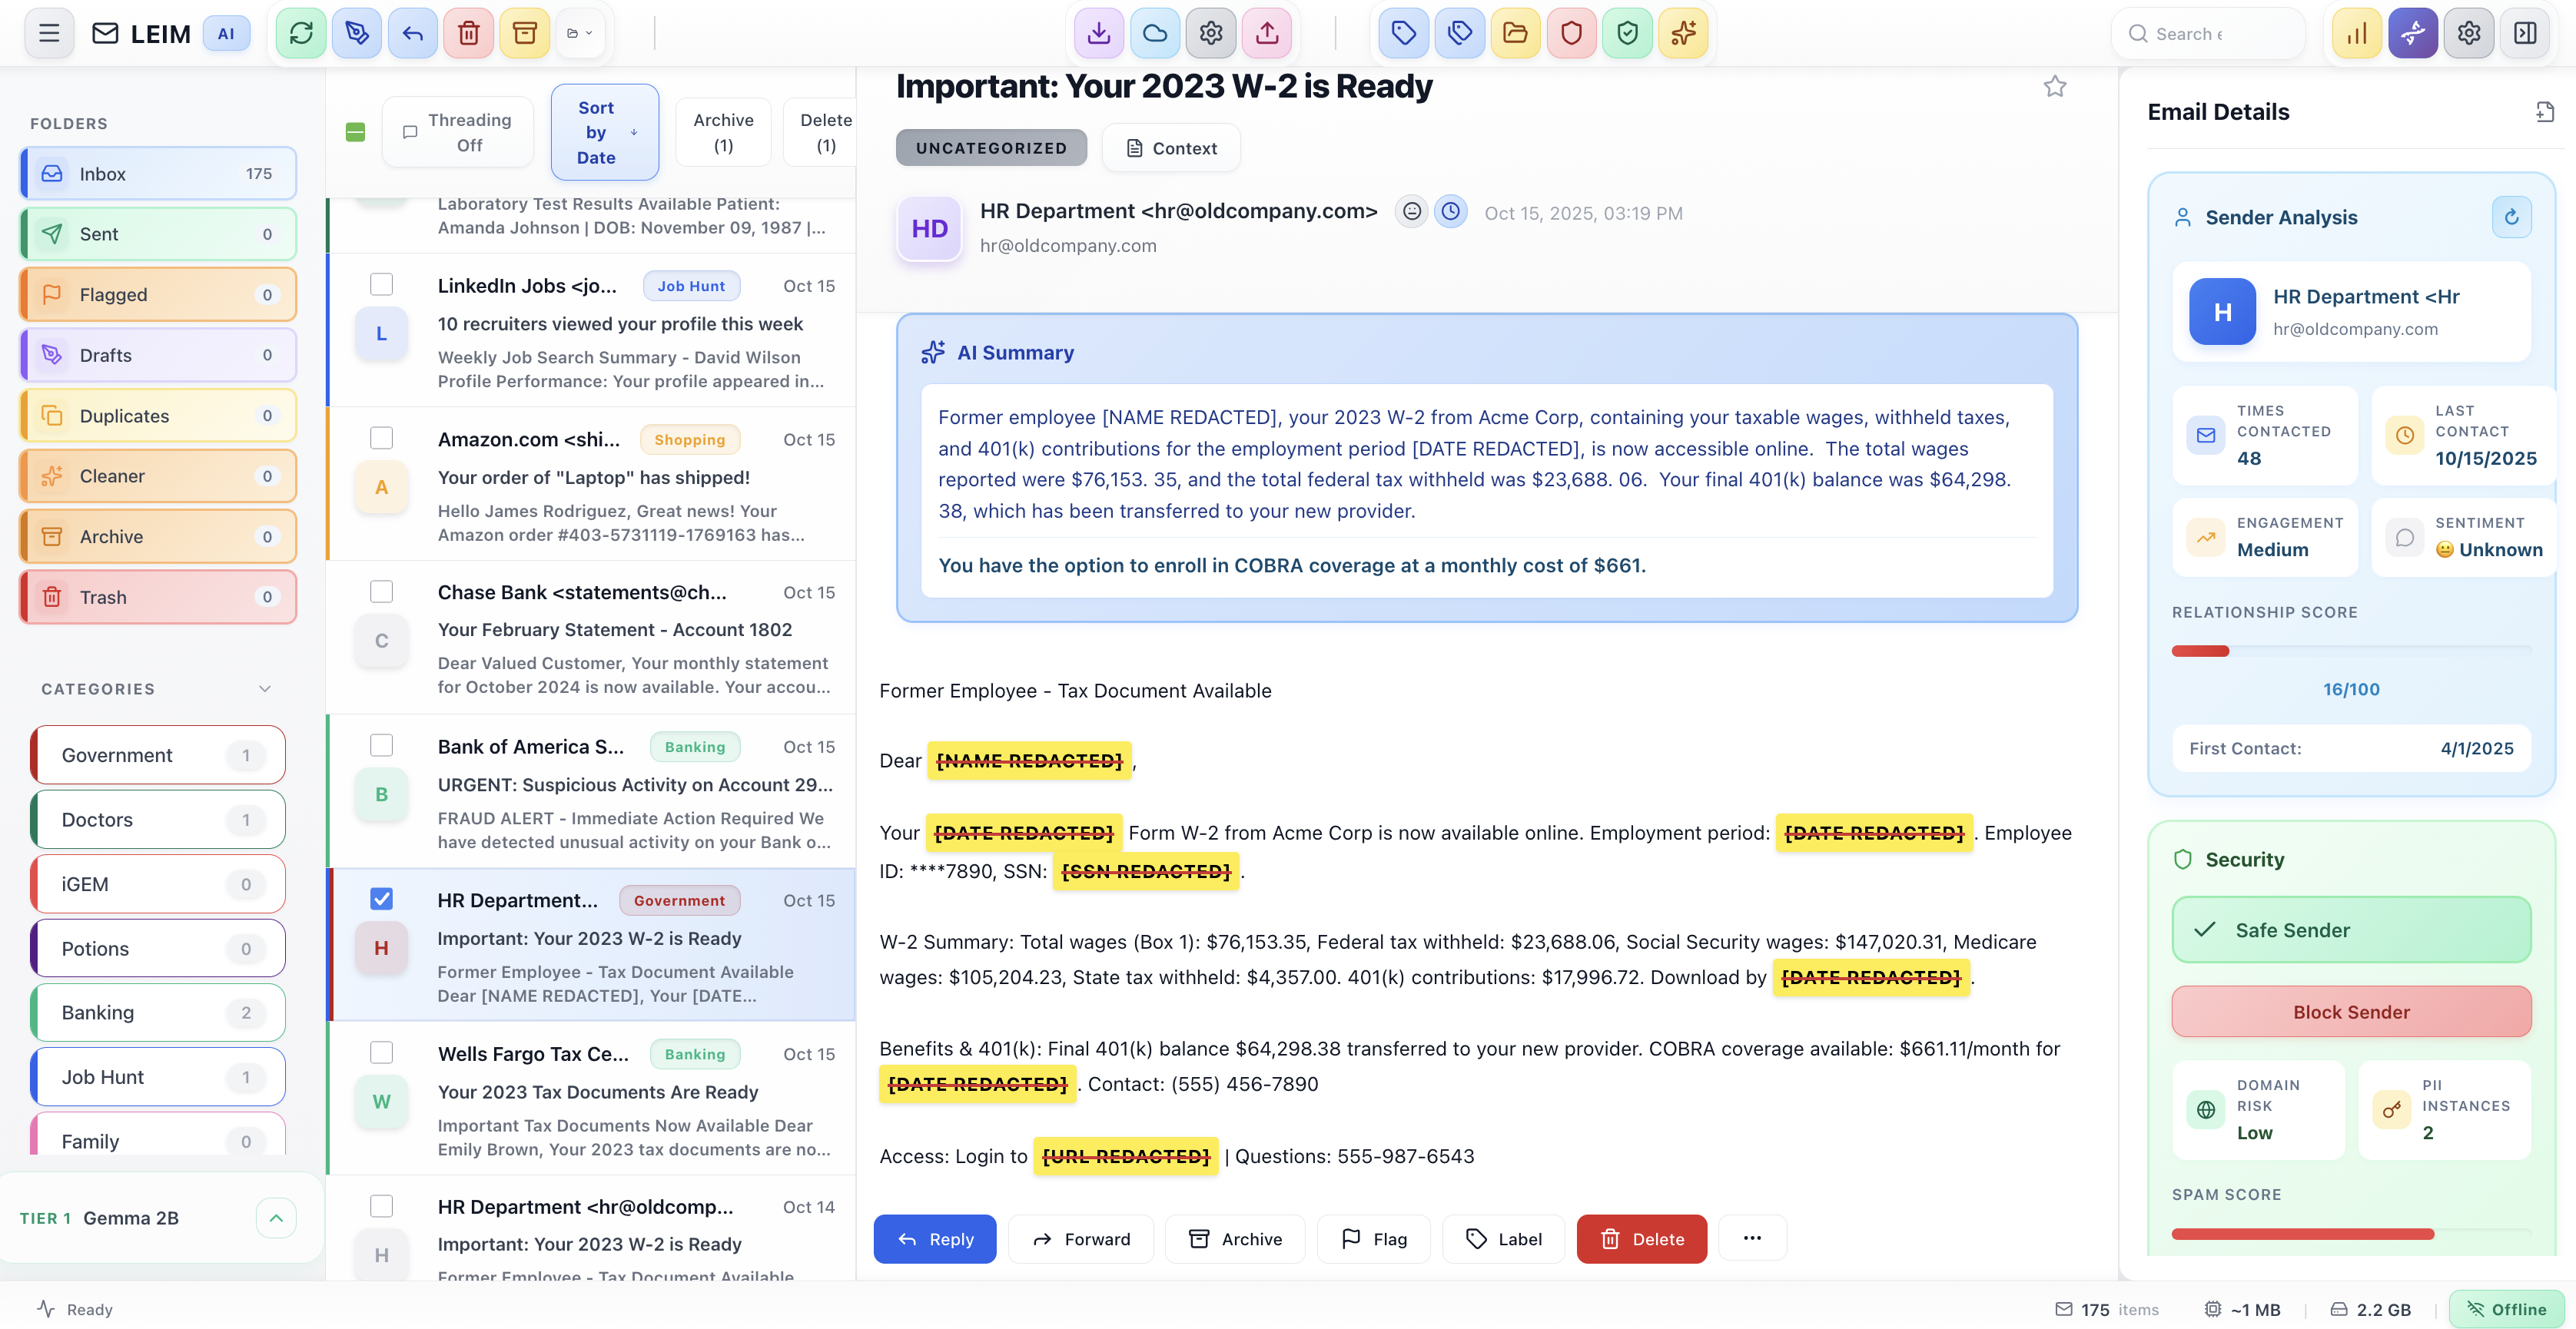Image resolution: width=2576 pixels, height=1329 pixels.
Task: Click the red delete trash icon in the toolbar
Action: coord(469,33)
